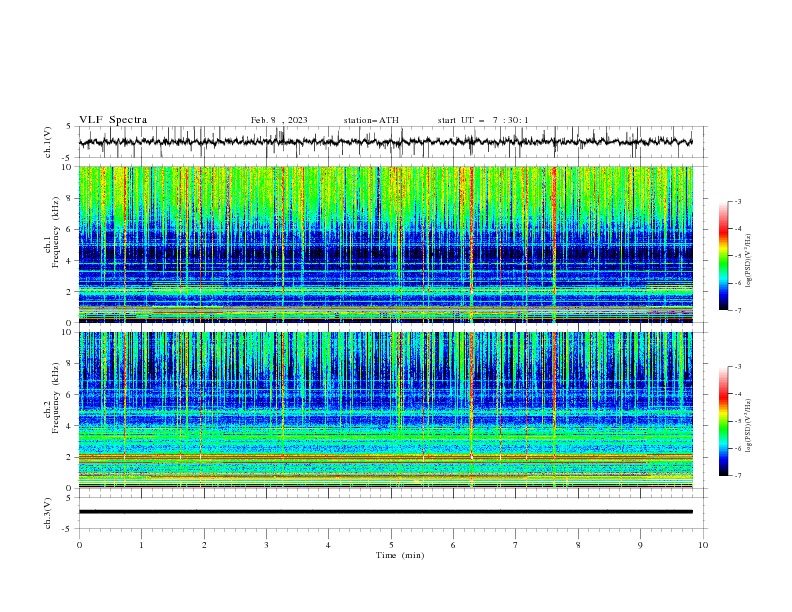Select the "ch.2 Frequency (kHz)" axis label
Viewport: 792px width, 612px height.
pos(52,398)
